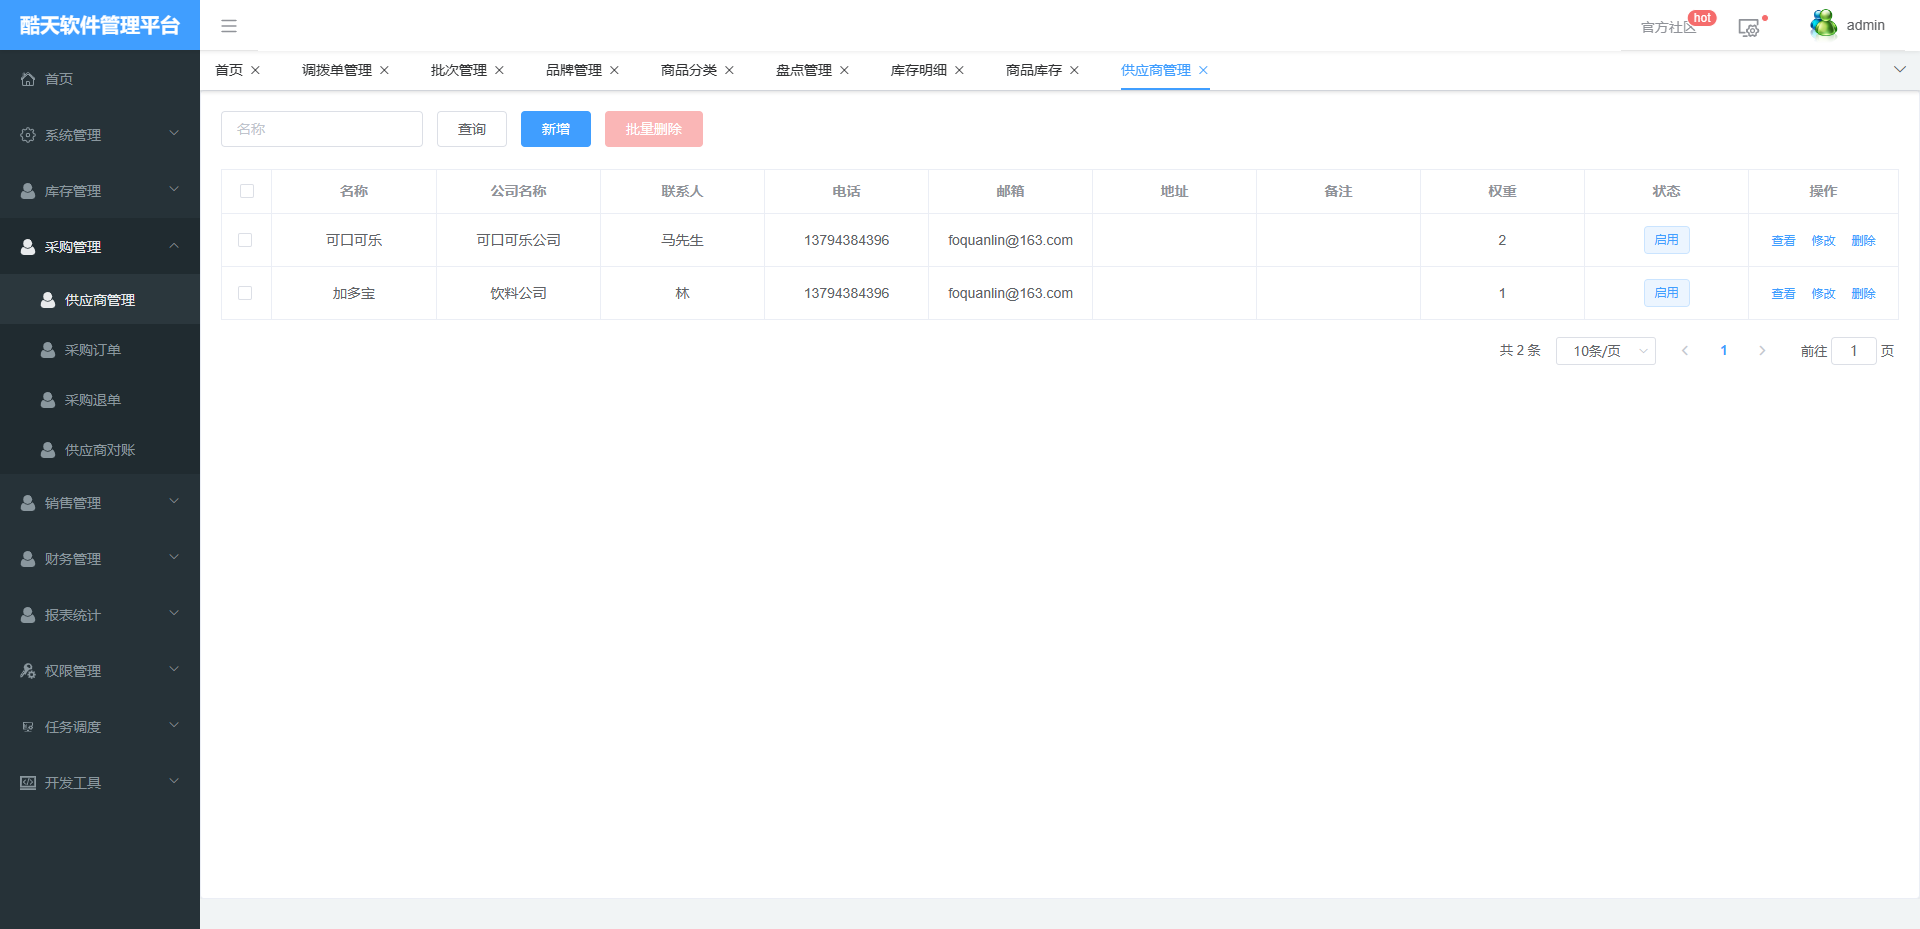
Task: Check the 加多宝 row checkbox
Action: tap(246, 293)
